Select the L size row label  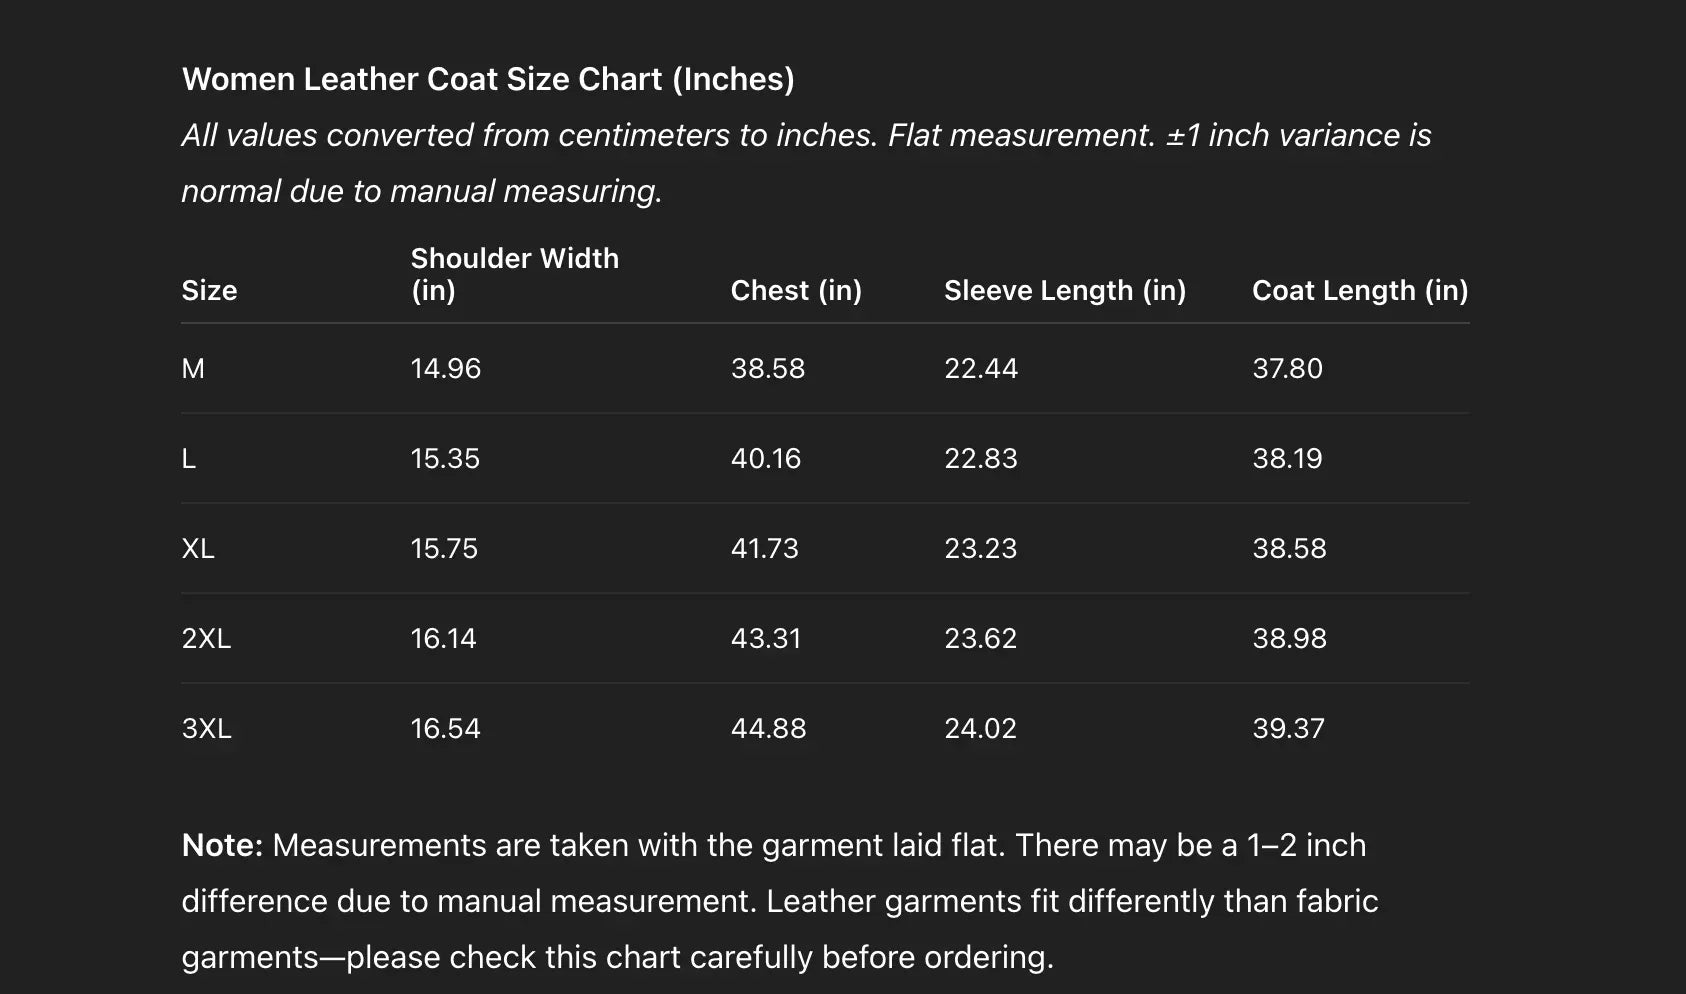click(x=188, y=458)
